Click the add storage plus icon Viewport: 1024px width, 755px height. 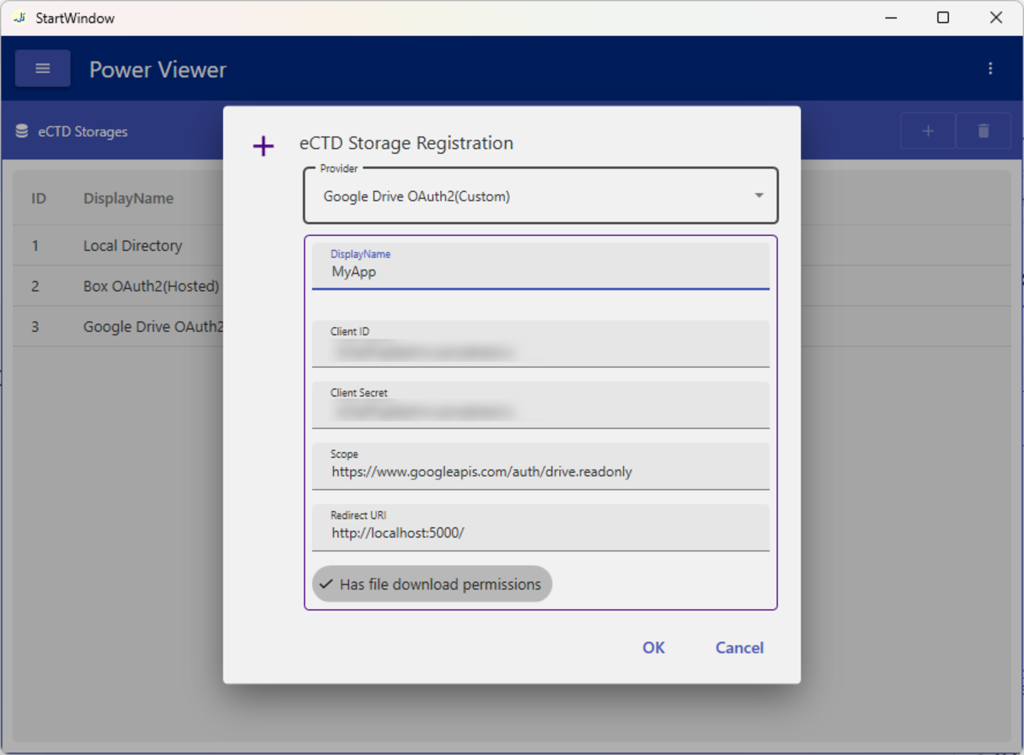[x=928, y=131]
